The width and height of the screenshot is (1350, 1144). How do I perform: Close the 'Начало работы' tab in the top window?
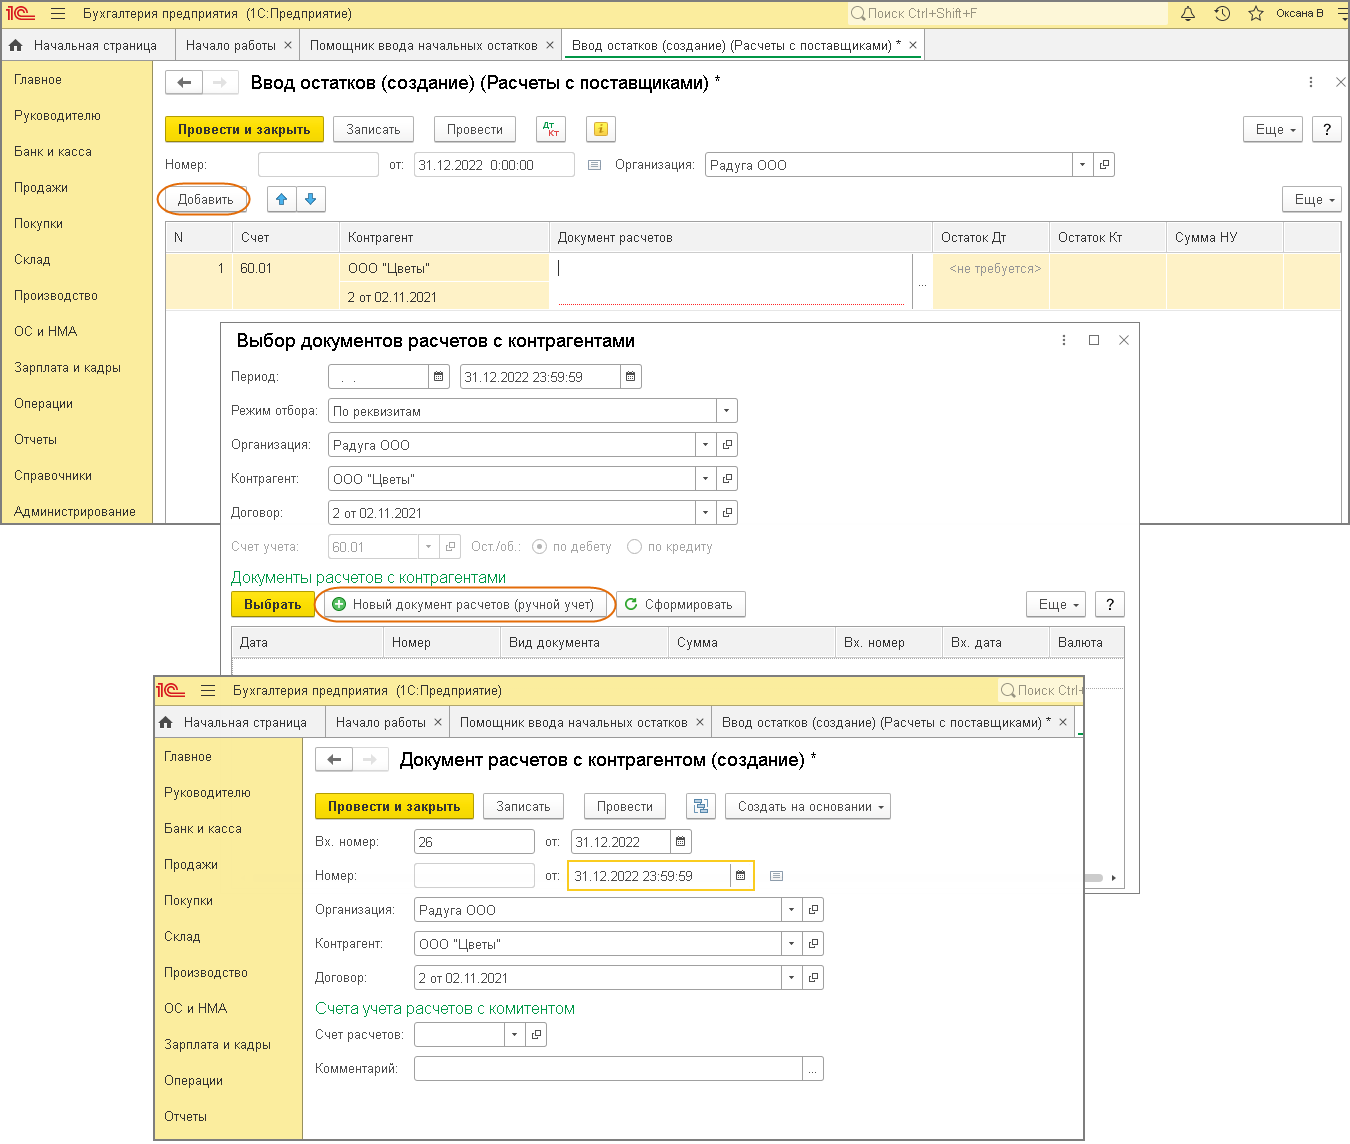pos(288,45)
